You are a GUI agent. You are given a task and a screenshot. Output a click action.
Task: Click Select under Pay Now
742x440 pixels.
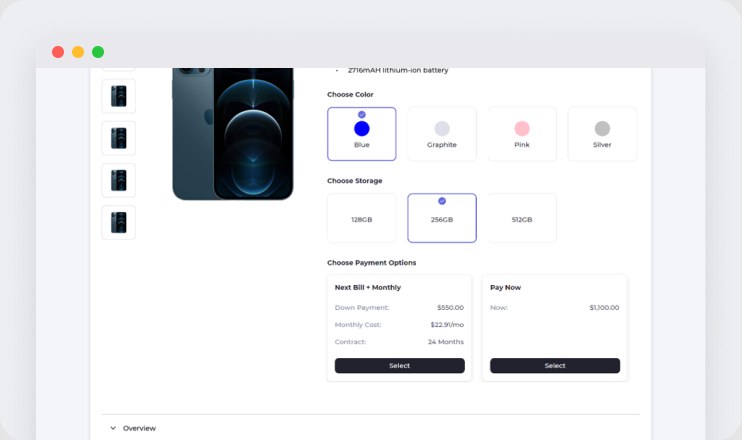tap(555, 365)
